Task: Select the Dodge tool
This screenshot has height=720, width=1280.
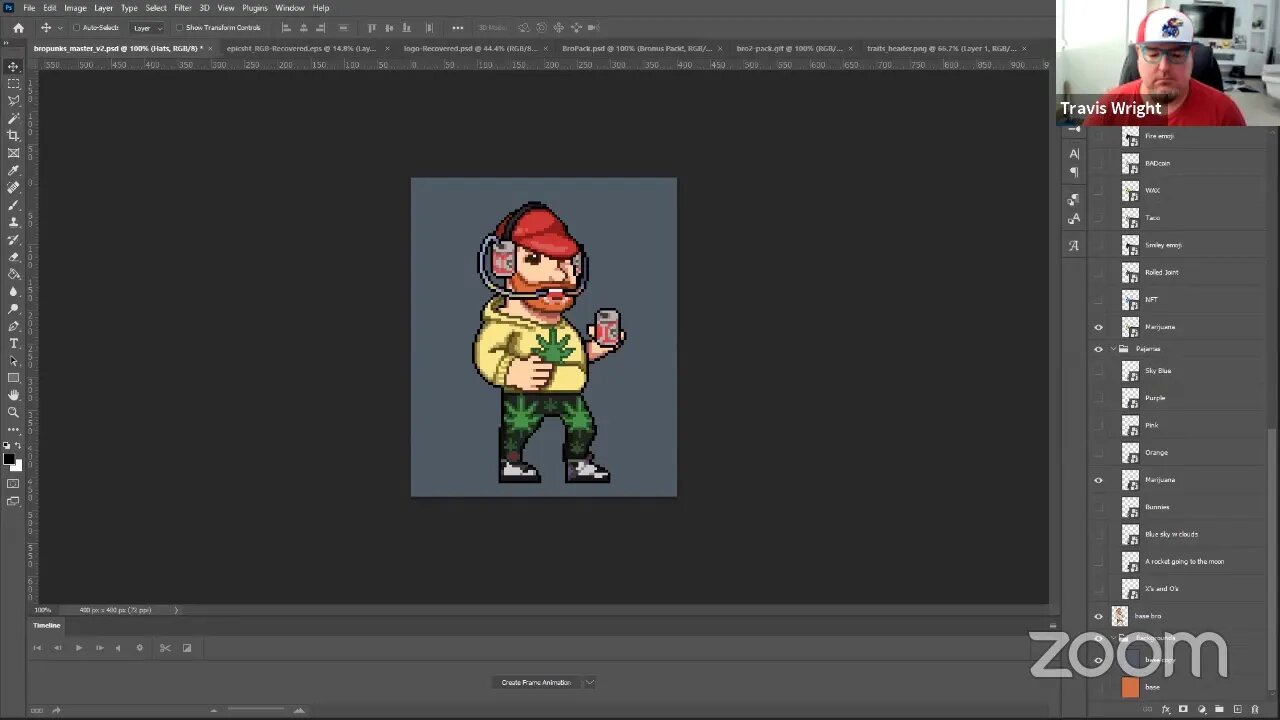Action: pos(13,309)
